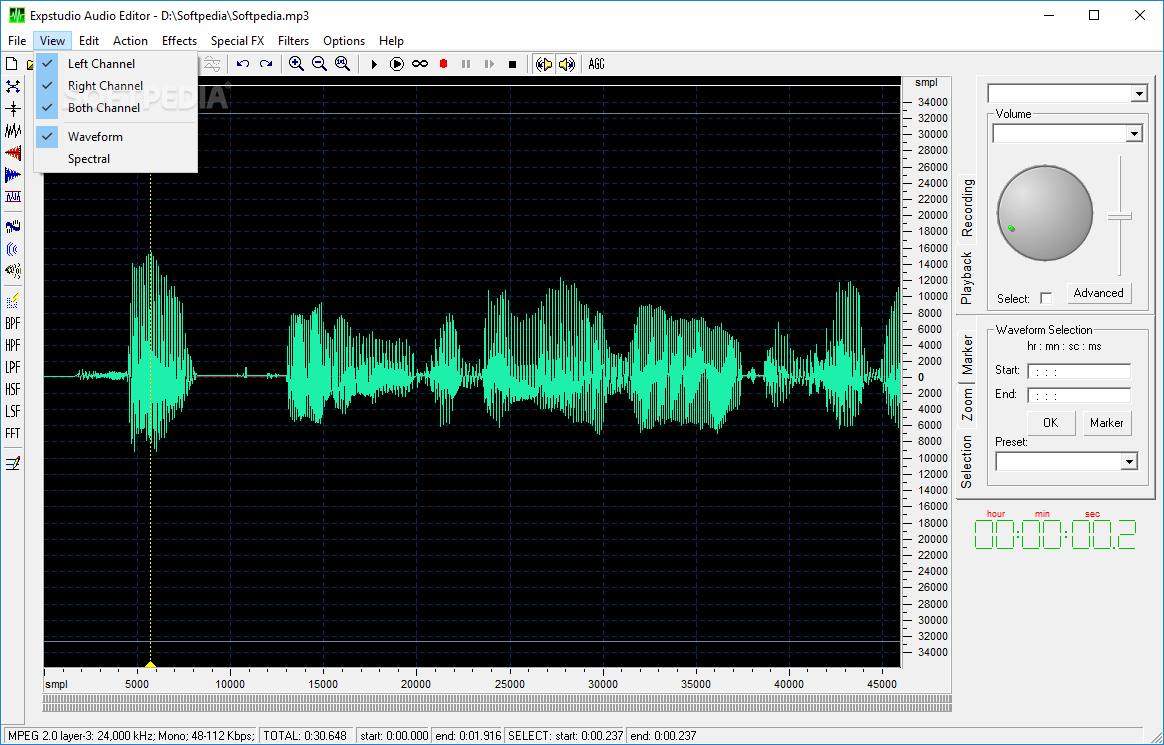Open the Special FX menu
The width and height of the screenshot is (1164, 745).
pyautogui.click(x=238, y=41)
